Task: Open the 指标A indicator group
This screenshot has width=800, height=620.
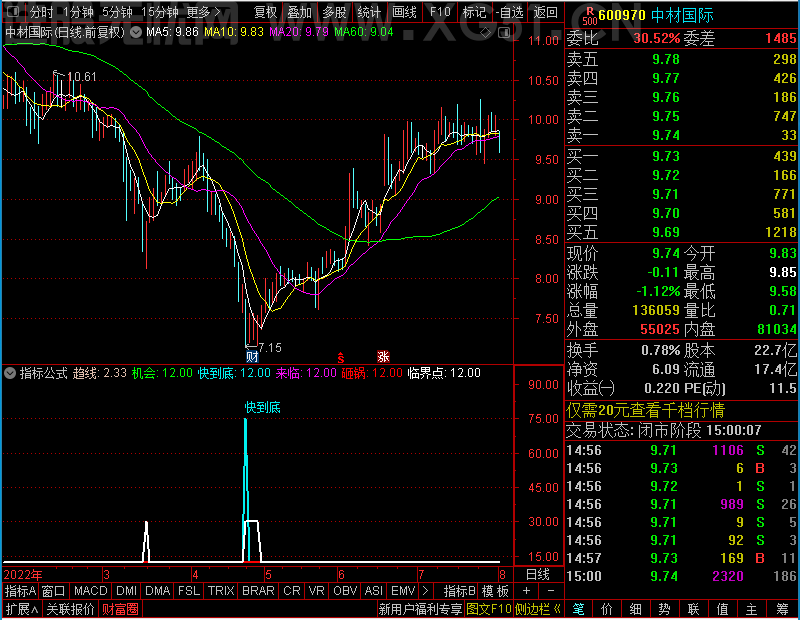Action: (20, 591)
